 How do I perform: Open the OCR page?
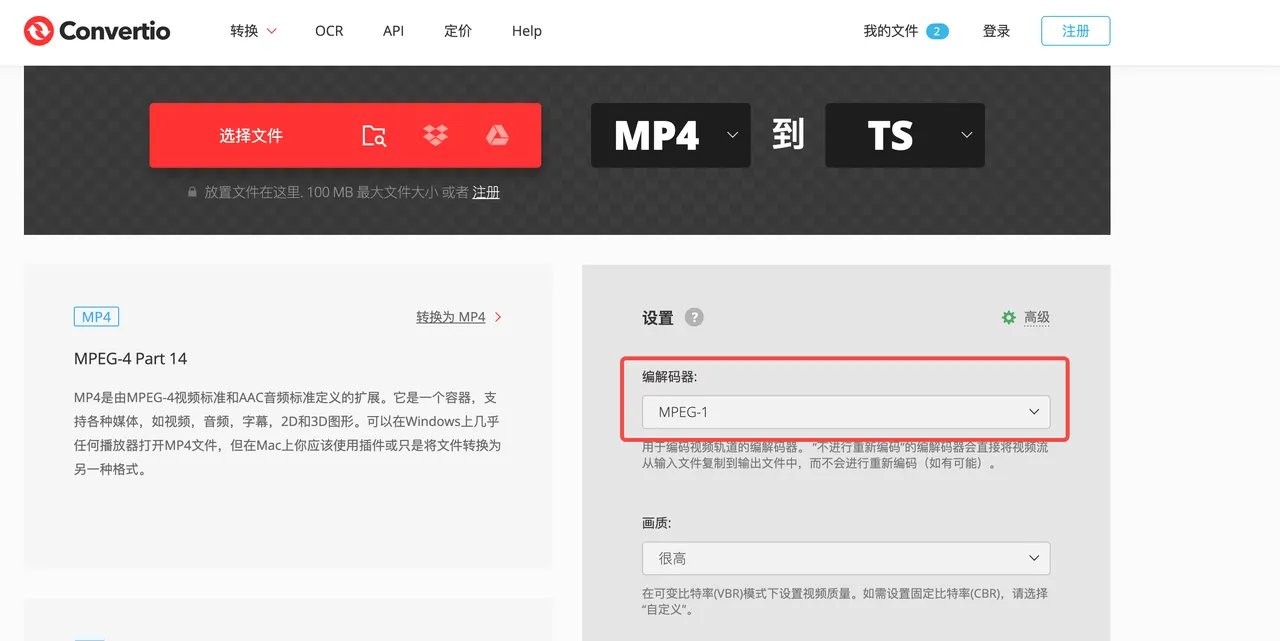pos(329,31)
